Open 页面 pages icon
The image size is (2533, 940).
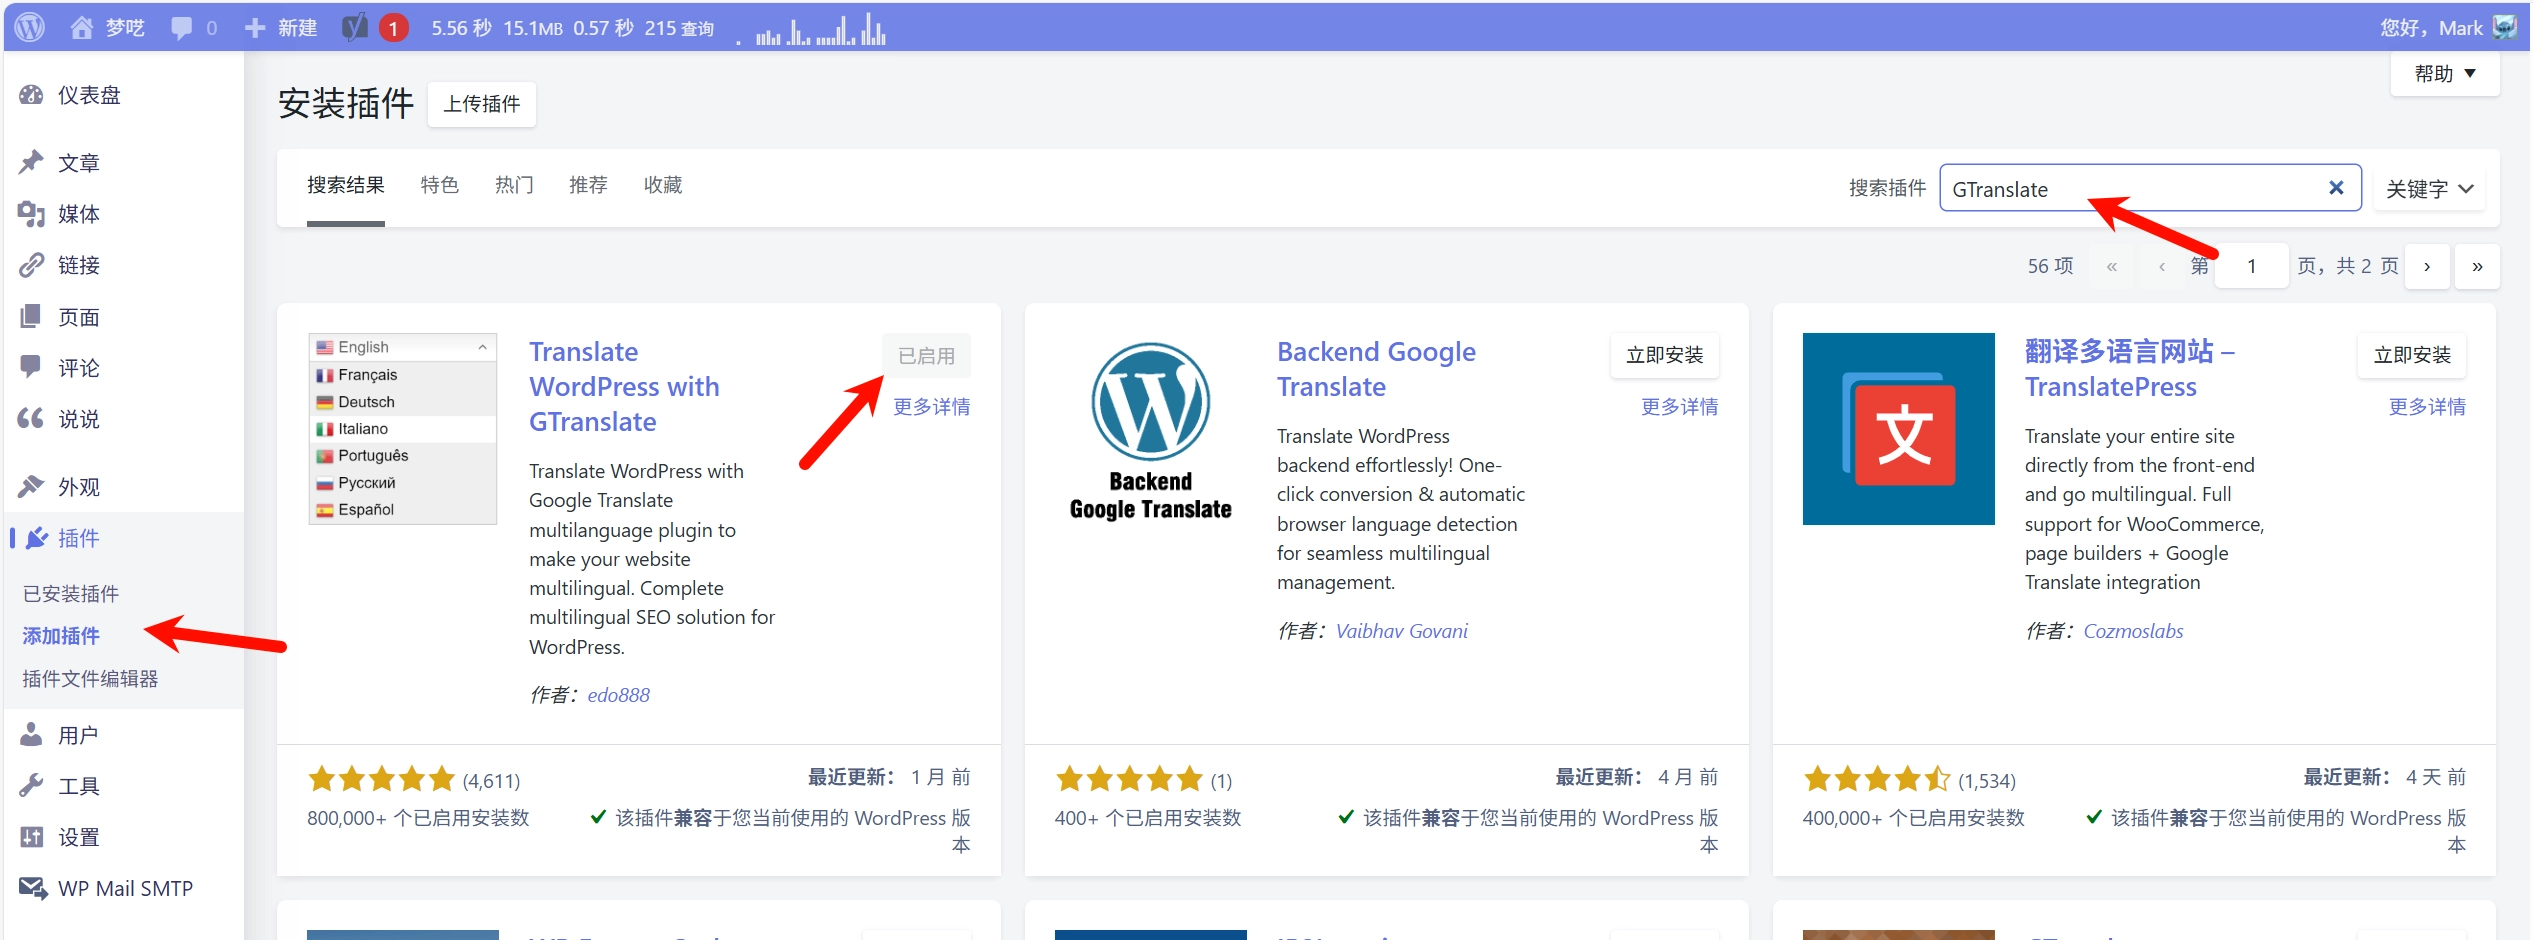pos(31,316)
